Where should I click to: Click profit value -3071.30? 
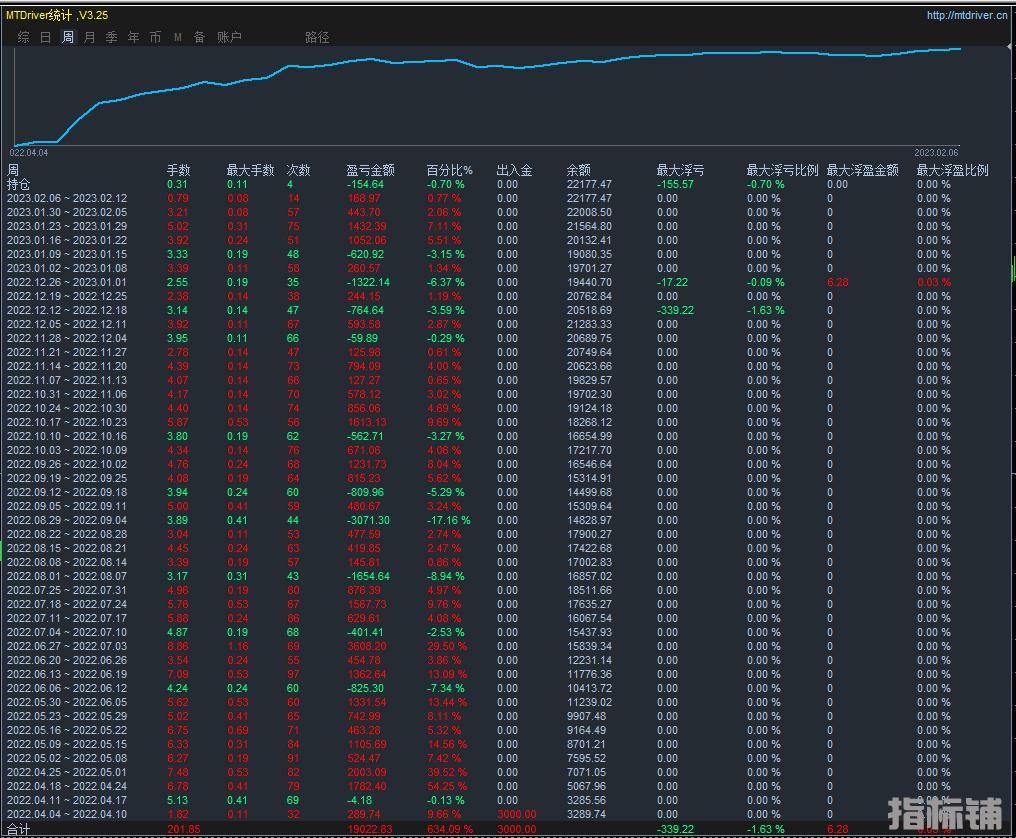click(x=368, y=520)
